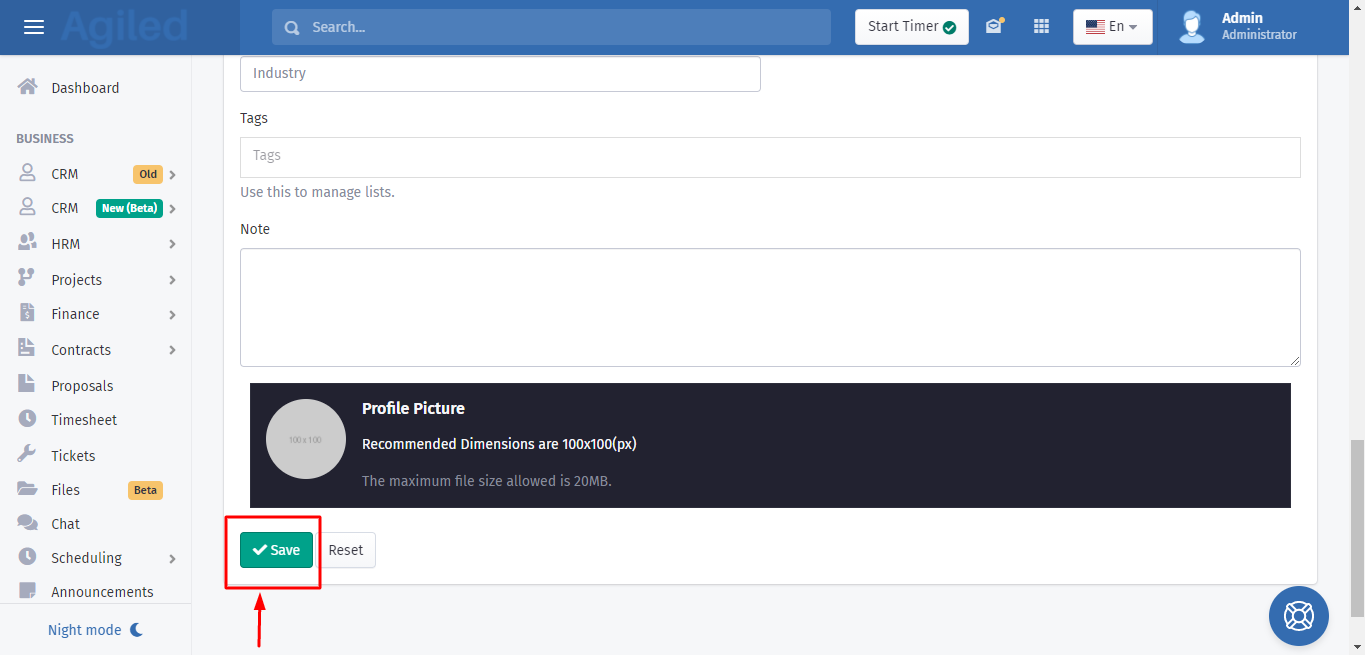
Task: Open the En language dropdown
Action: [1112, 27]
